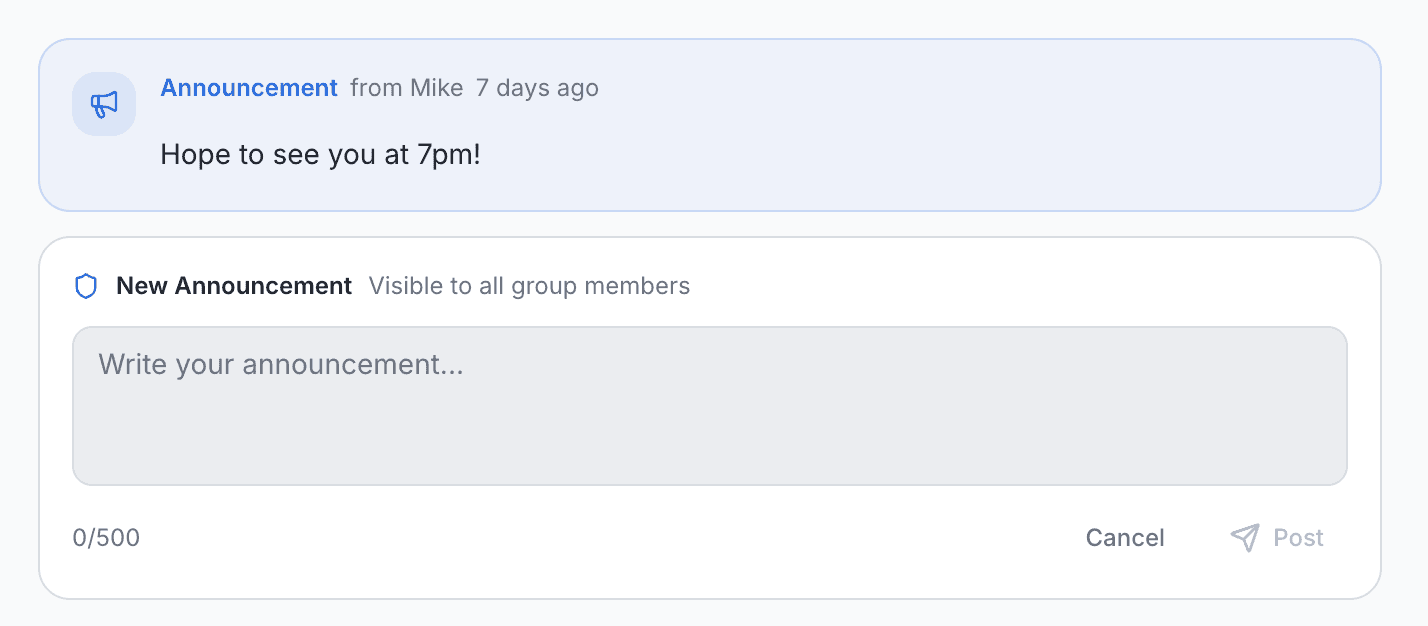
Task: Click the New Announcement heading
Action: coord(234,286)
